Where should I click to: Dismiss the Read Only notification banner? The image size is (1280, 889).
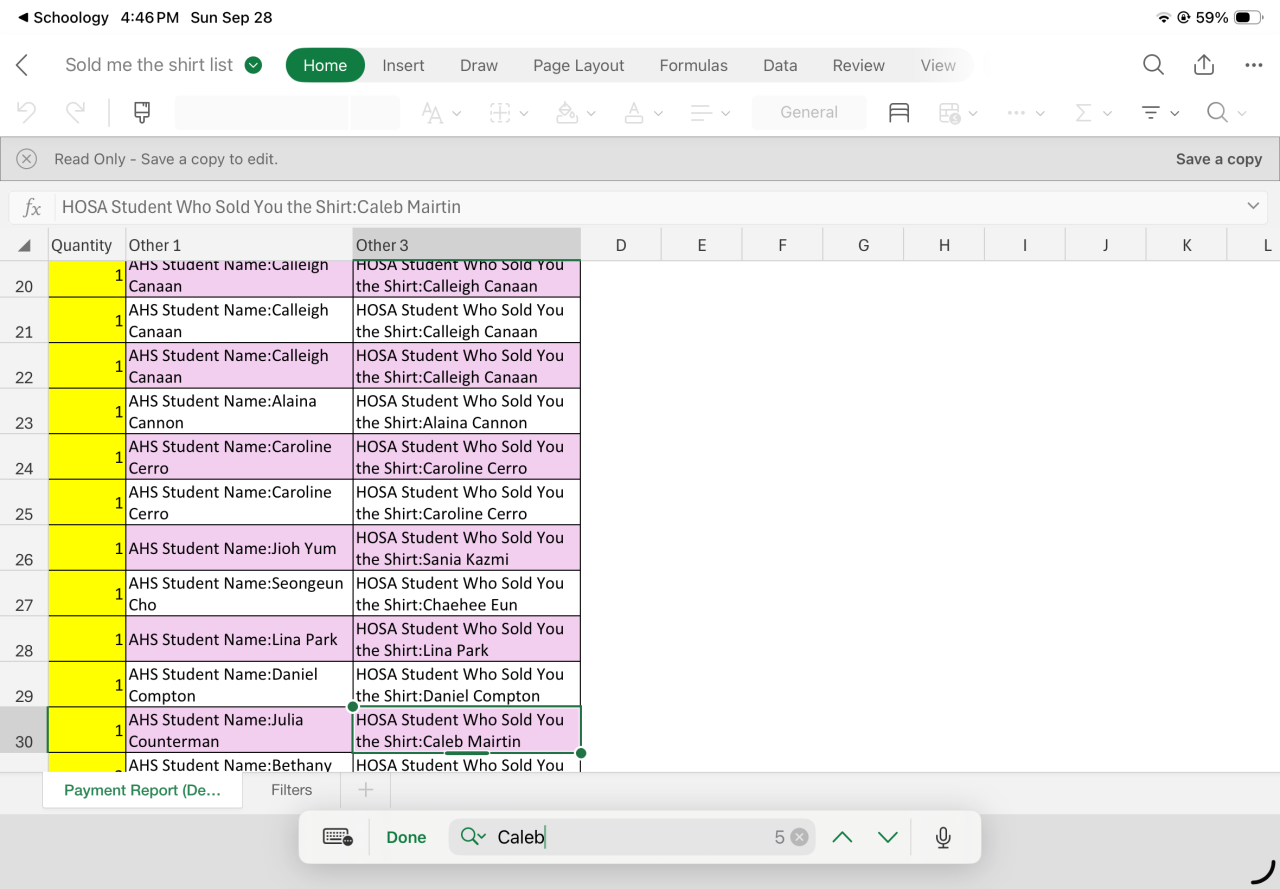coord(27,159)
